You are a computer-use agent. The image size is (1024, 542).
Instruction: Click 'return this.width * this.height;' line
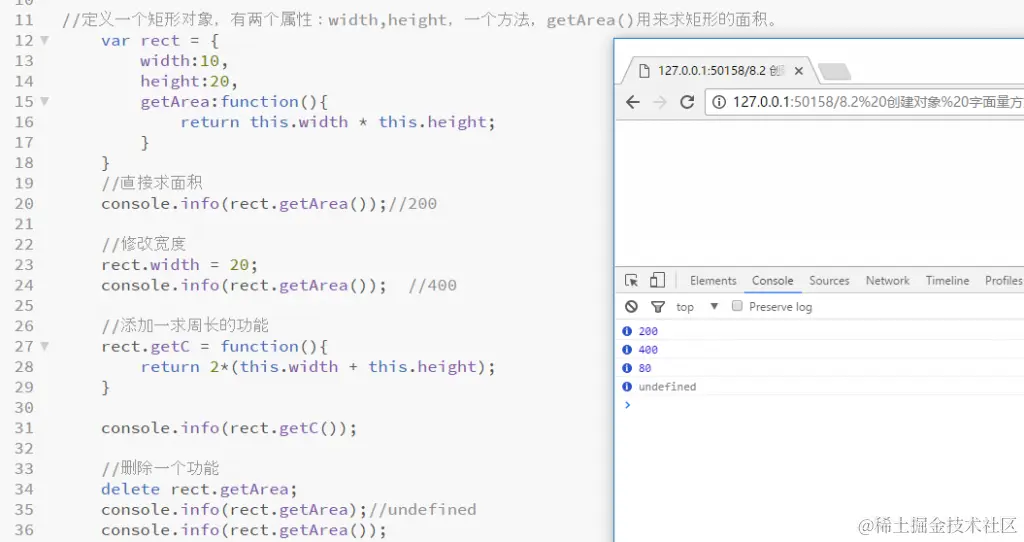(338, 122)
